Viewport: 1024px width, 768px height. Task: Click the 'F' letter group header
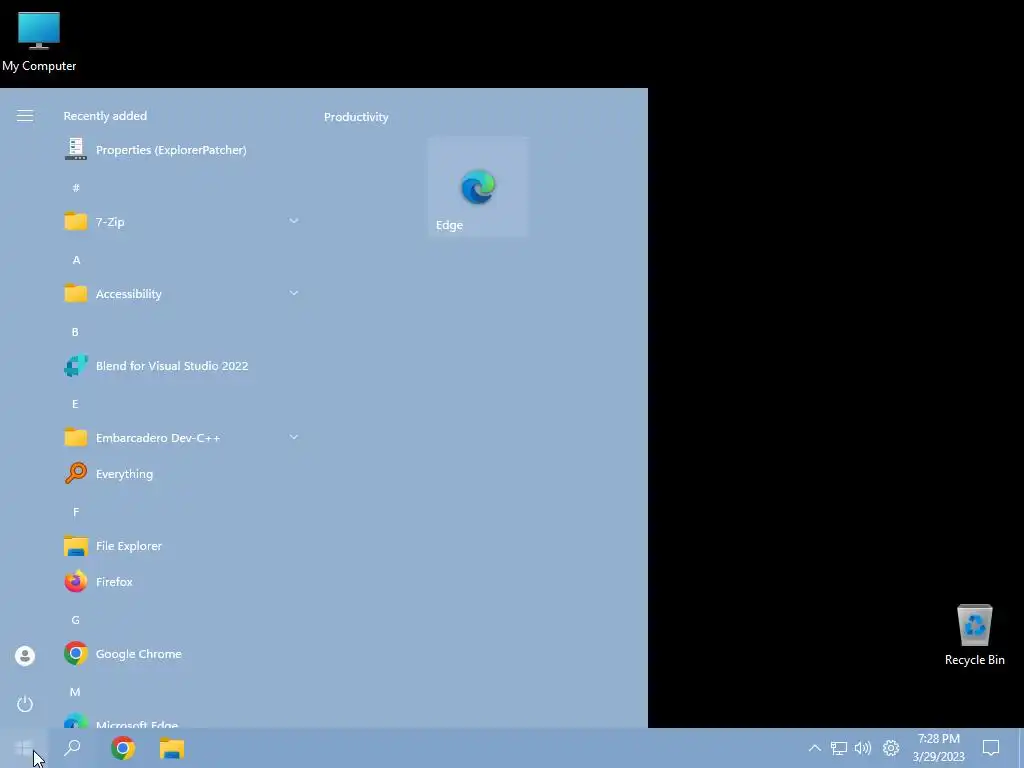click(76, 512)
